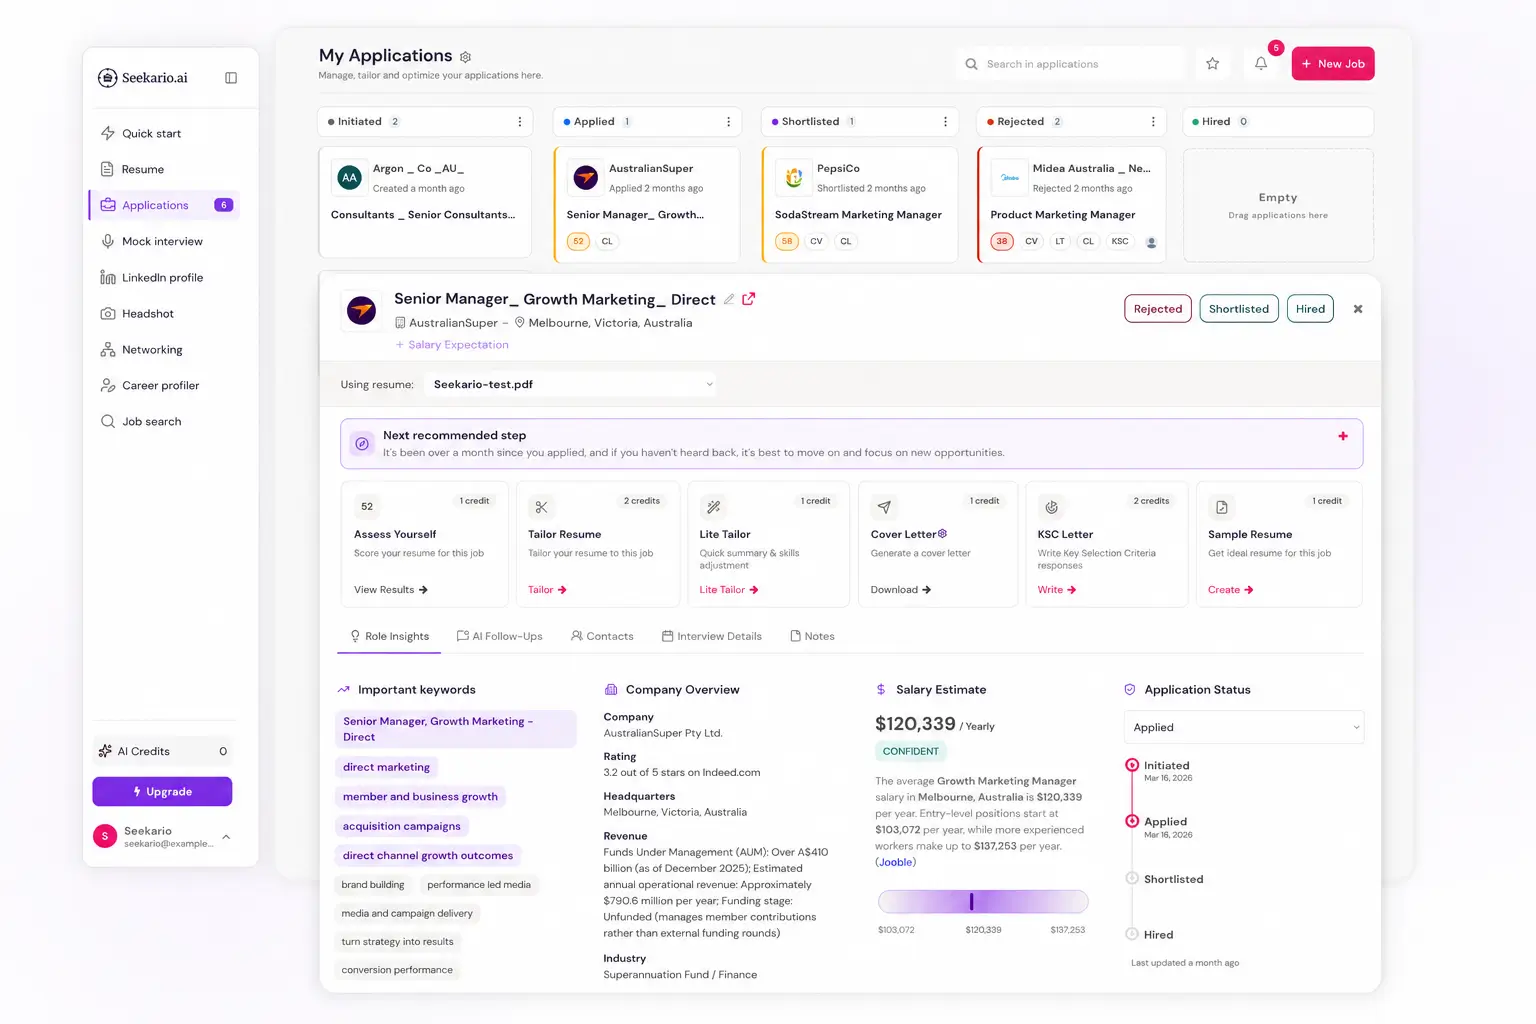
Task: Click View Results under Assess Yourself
Action: [x=391, y=590]
